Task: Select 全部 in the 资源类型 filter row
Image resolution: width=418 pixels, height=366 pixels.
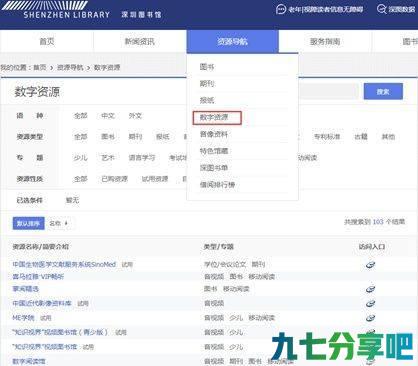Action: (80, 137)
